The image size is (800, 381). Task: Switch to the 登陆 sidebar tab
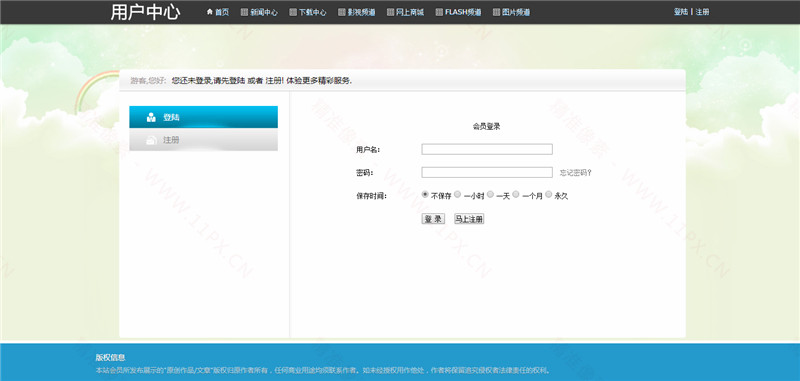point(204,117)
